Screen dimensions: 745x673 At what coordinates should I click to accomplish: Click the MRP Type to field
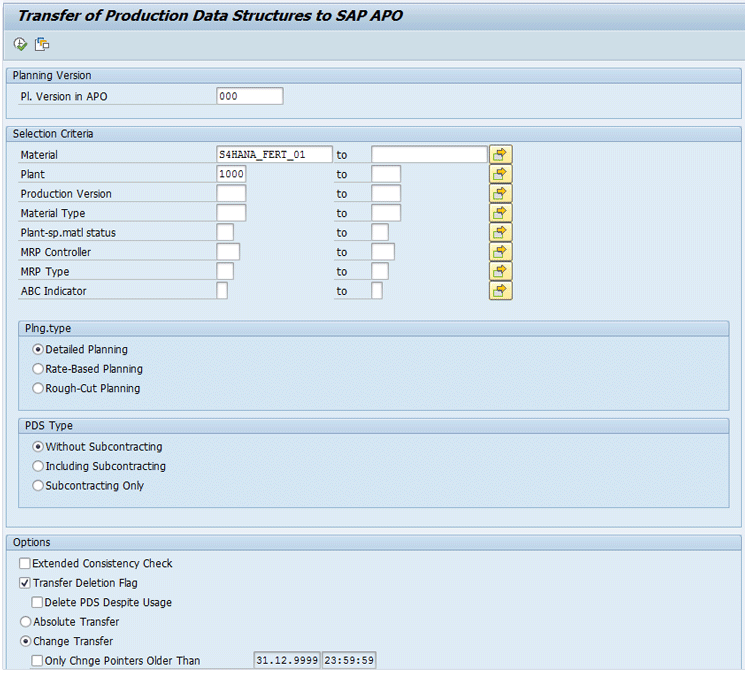click(x=380, y=271)
